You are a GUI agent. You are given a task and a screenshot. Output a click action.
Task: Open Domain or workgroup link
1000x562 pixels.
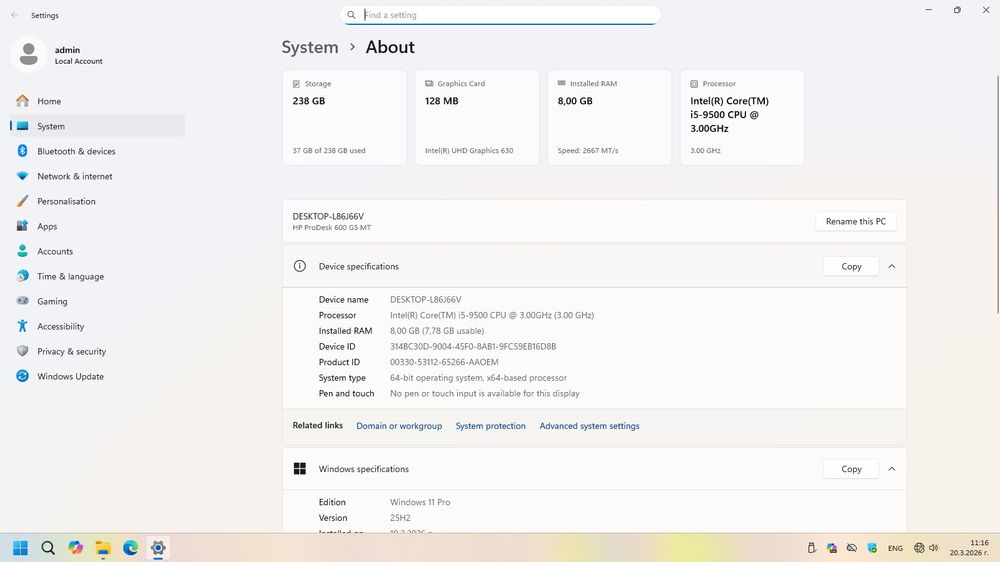(x=399, y=425)
